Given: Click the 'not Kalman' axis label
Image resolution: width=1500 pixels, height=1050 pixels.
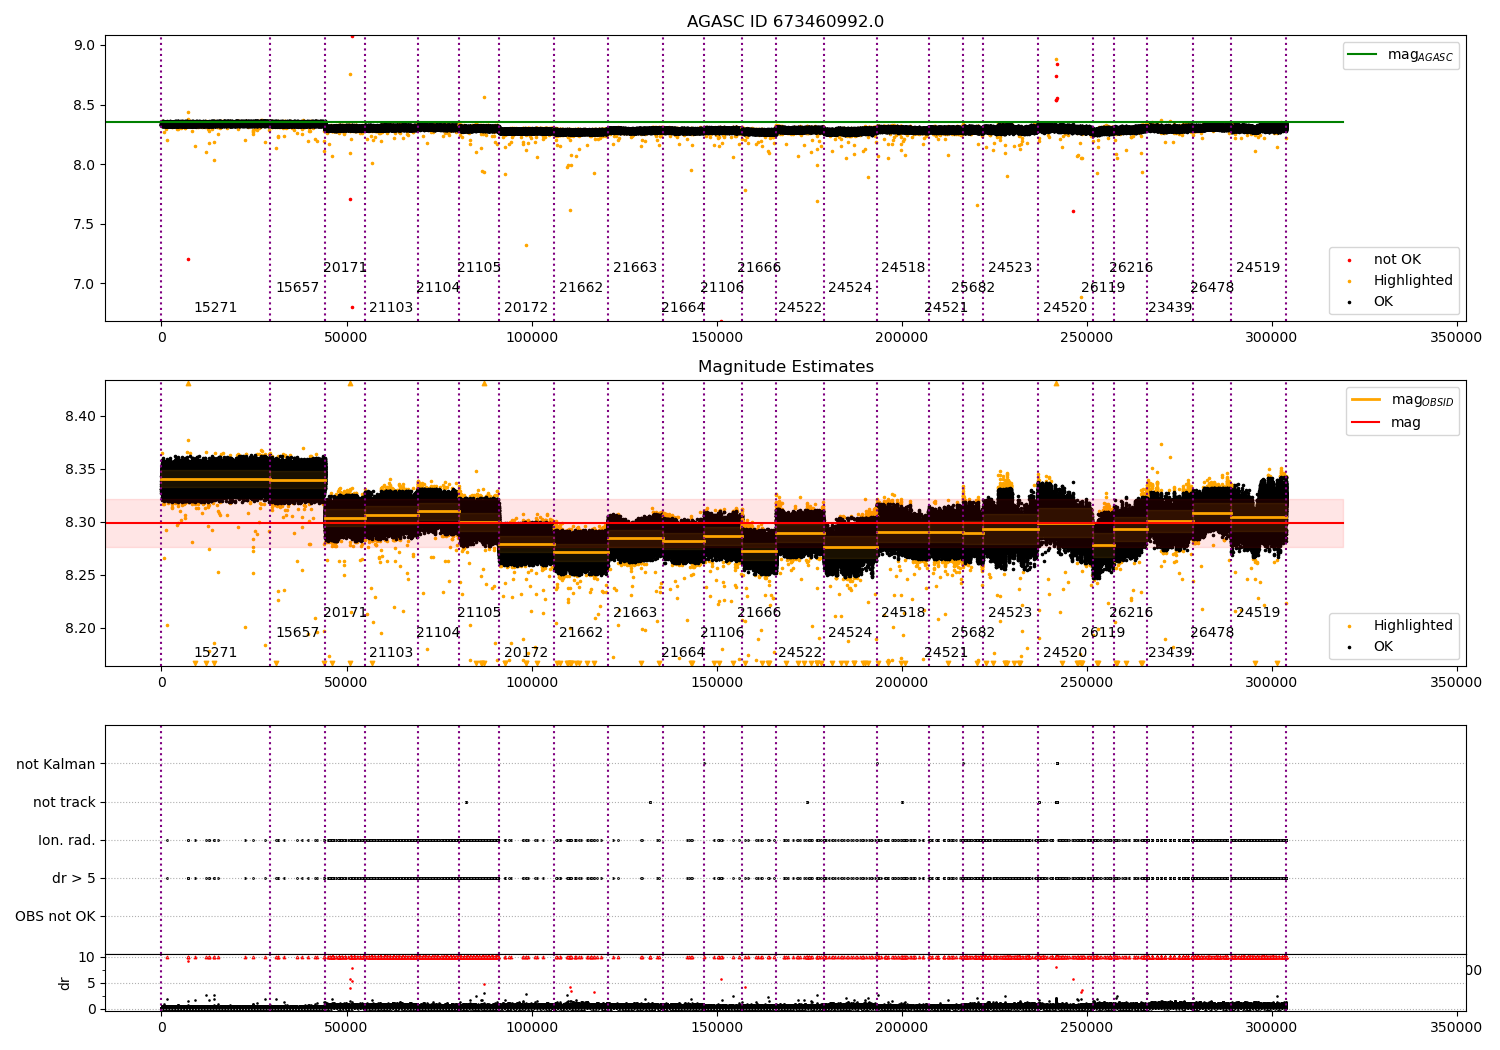Looking at the screenshot, I should click(x=56, y=764).
